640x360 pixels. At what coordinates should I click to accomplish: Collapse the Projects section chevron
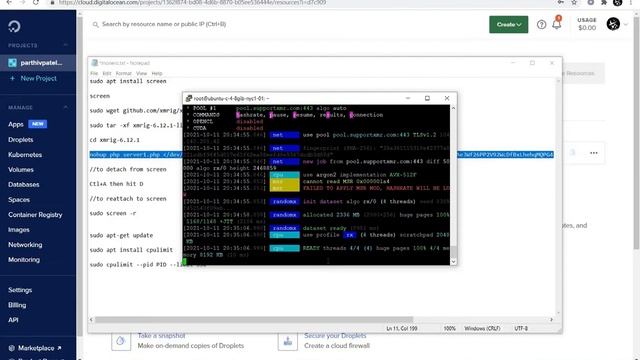tap(66, 45)
